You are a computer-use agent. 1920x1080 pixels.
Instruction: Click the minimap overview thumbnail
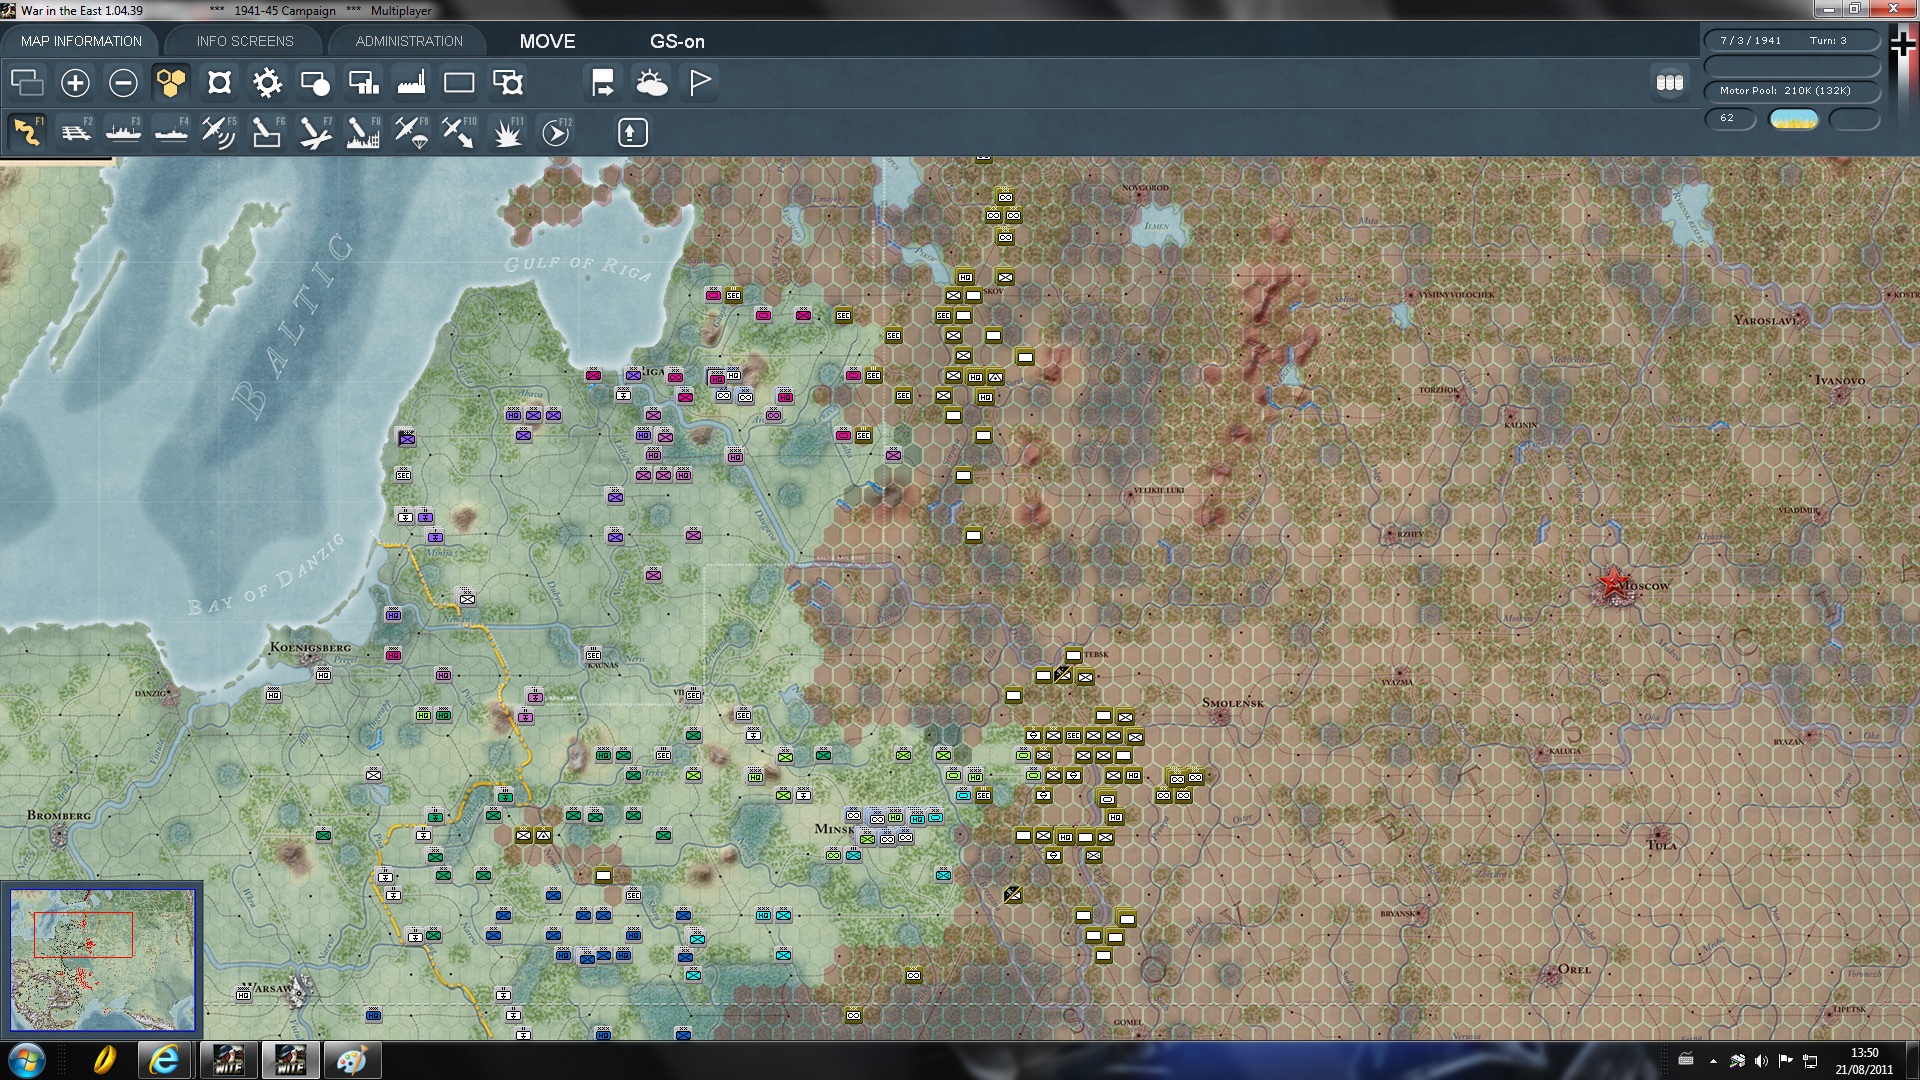click(x=102, y=960)
